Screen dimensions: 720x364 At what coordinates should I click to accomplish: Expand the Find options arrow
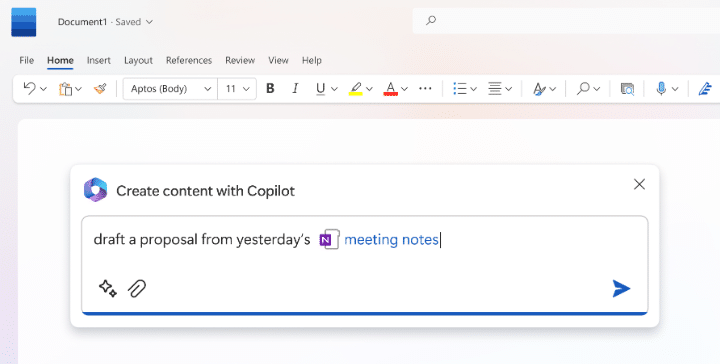[596, 89]
